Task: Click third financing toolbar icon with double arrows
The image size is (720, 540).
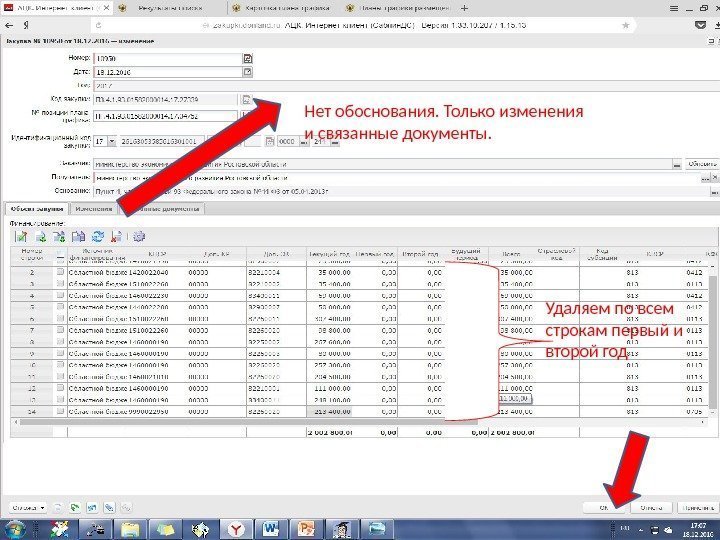Action: pyautogui.click(x=59, y=236)
